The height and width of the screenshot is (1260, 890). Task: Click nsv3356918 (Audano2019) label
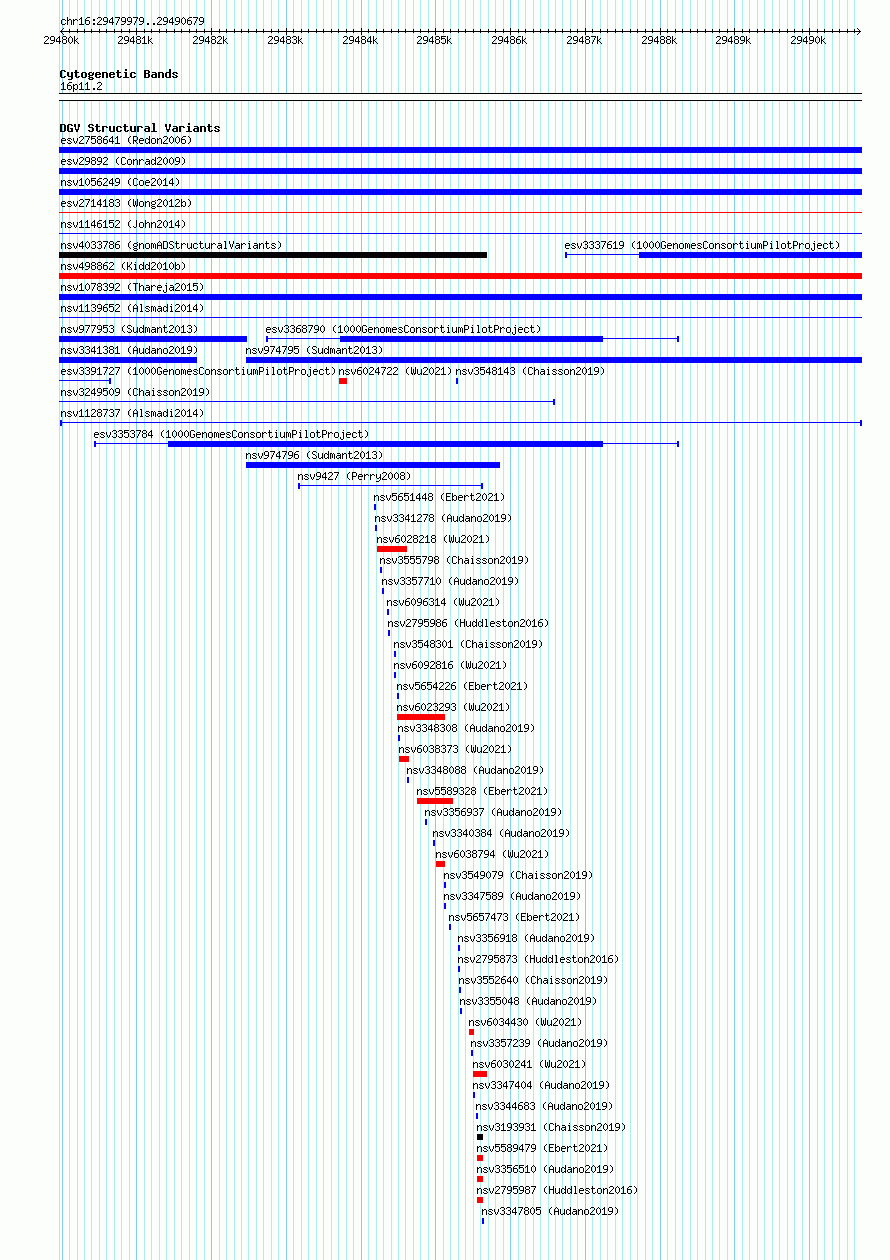point(526,938)
